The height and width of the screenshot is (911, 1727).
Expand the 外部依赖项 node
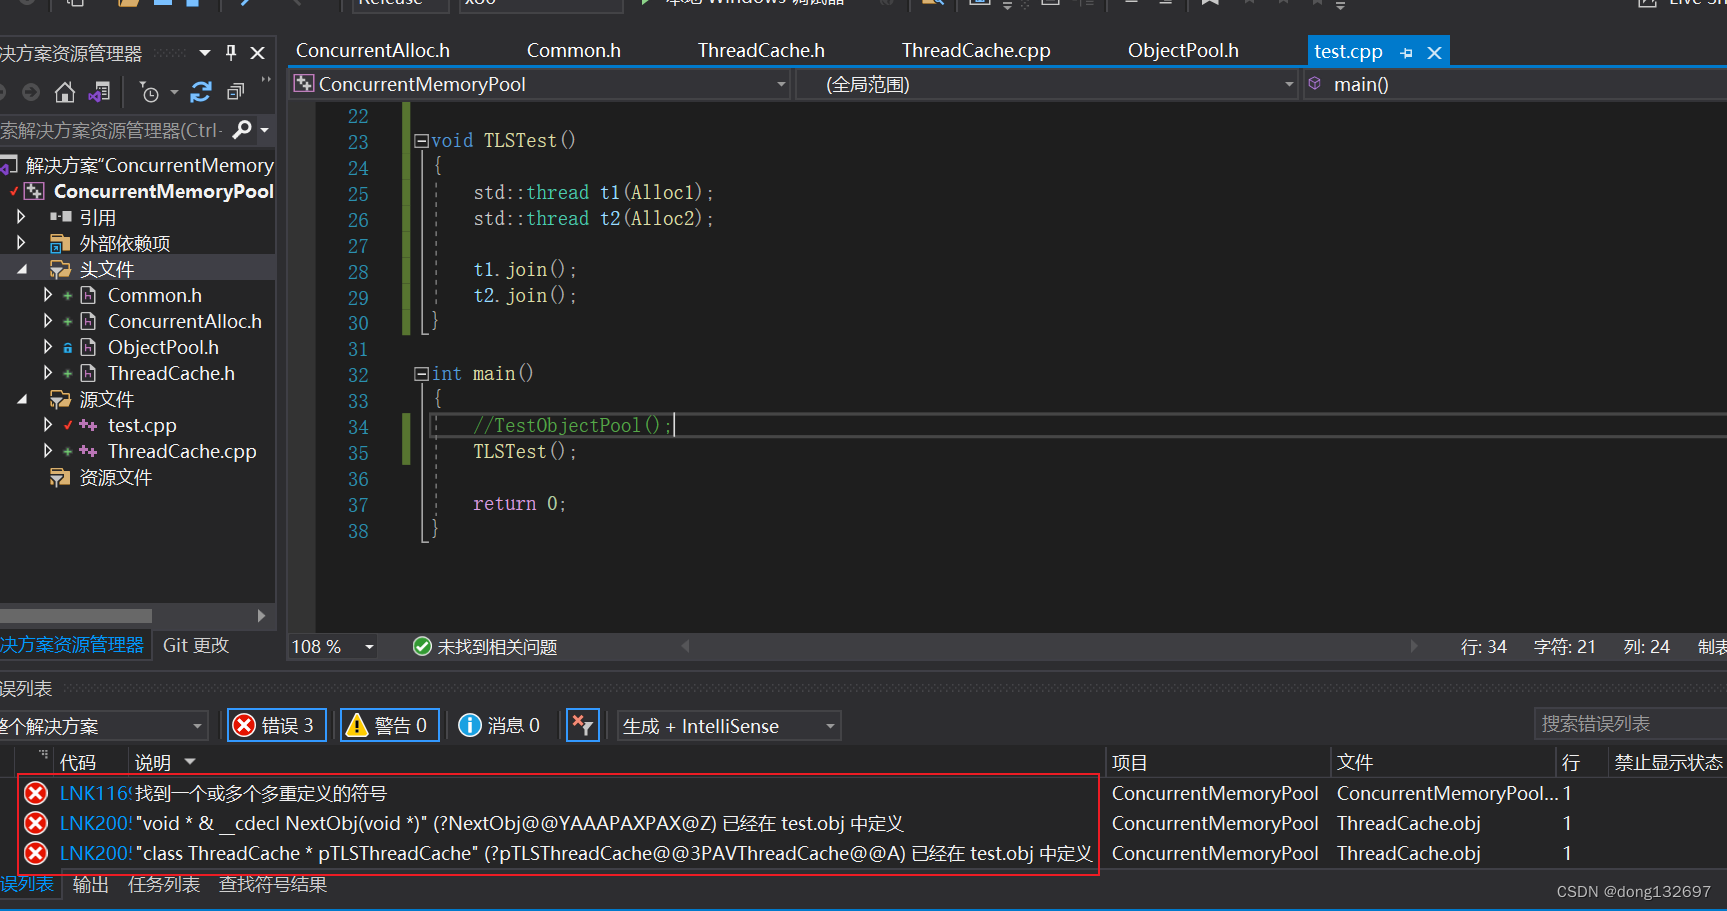[21, 243]
